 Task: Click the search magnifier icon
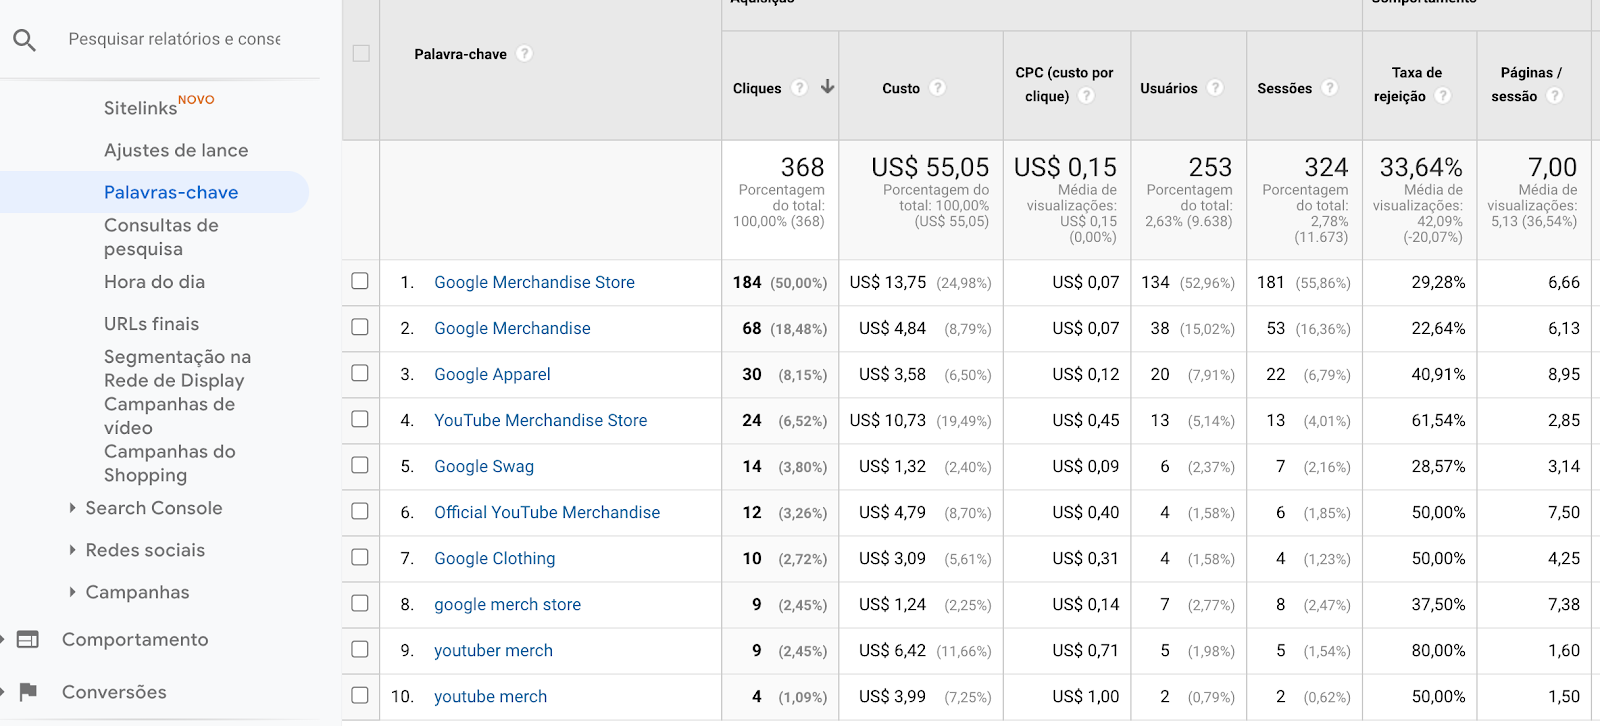24,40
